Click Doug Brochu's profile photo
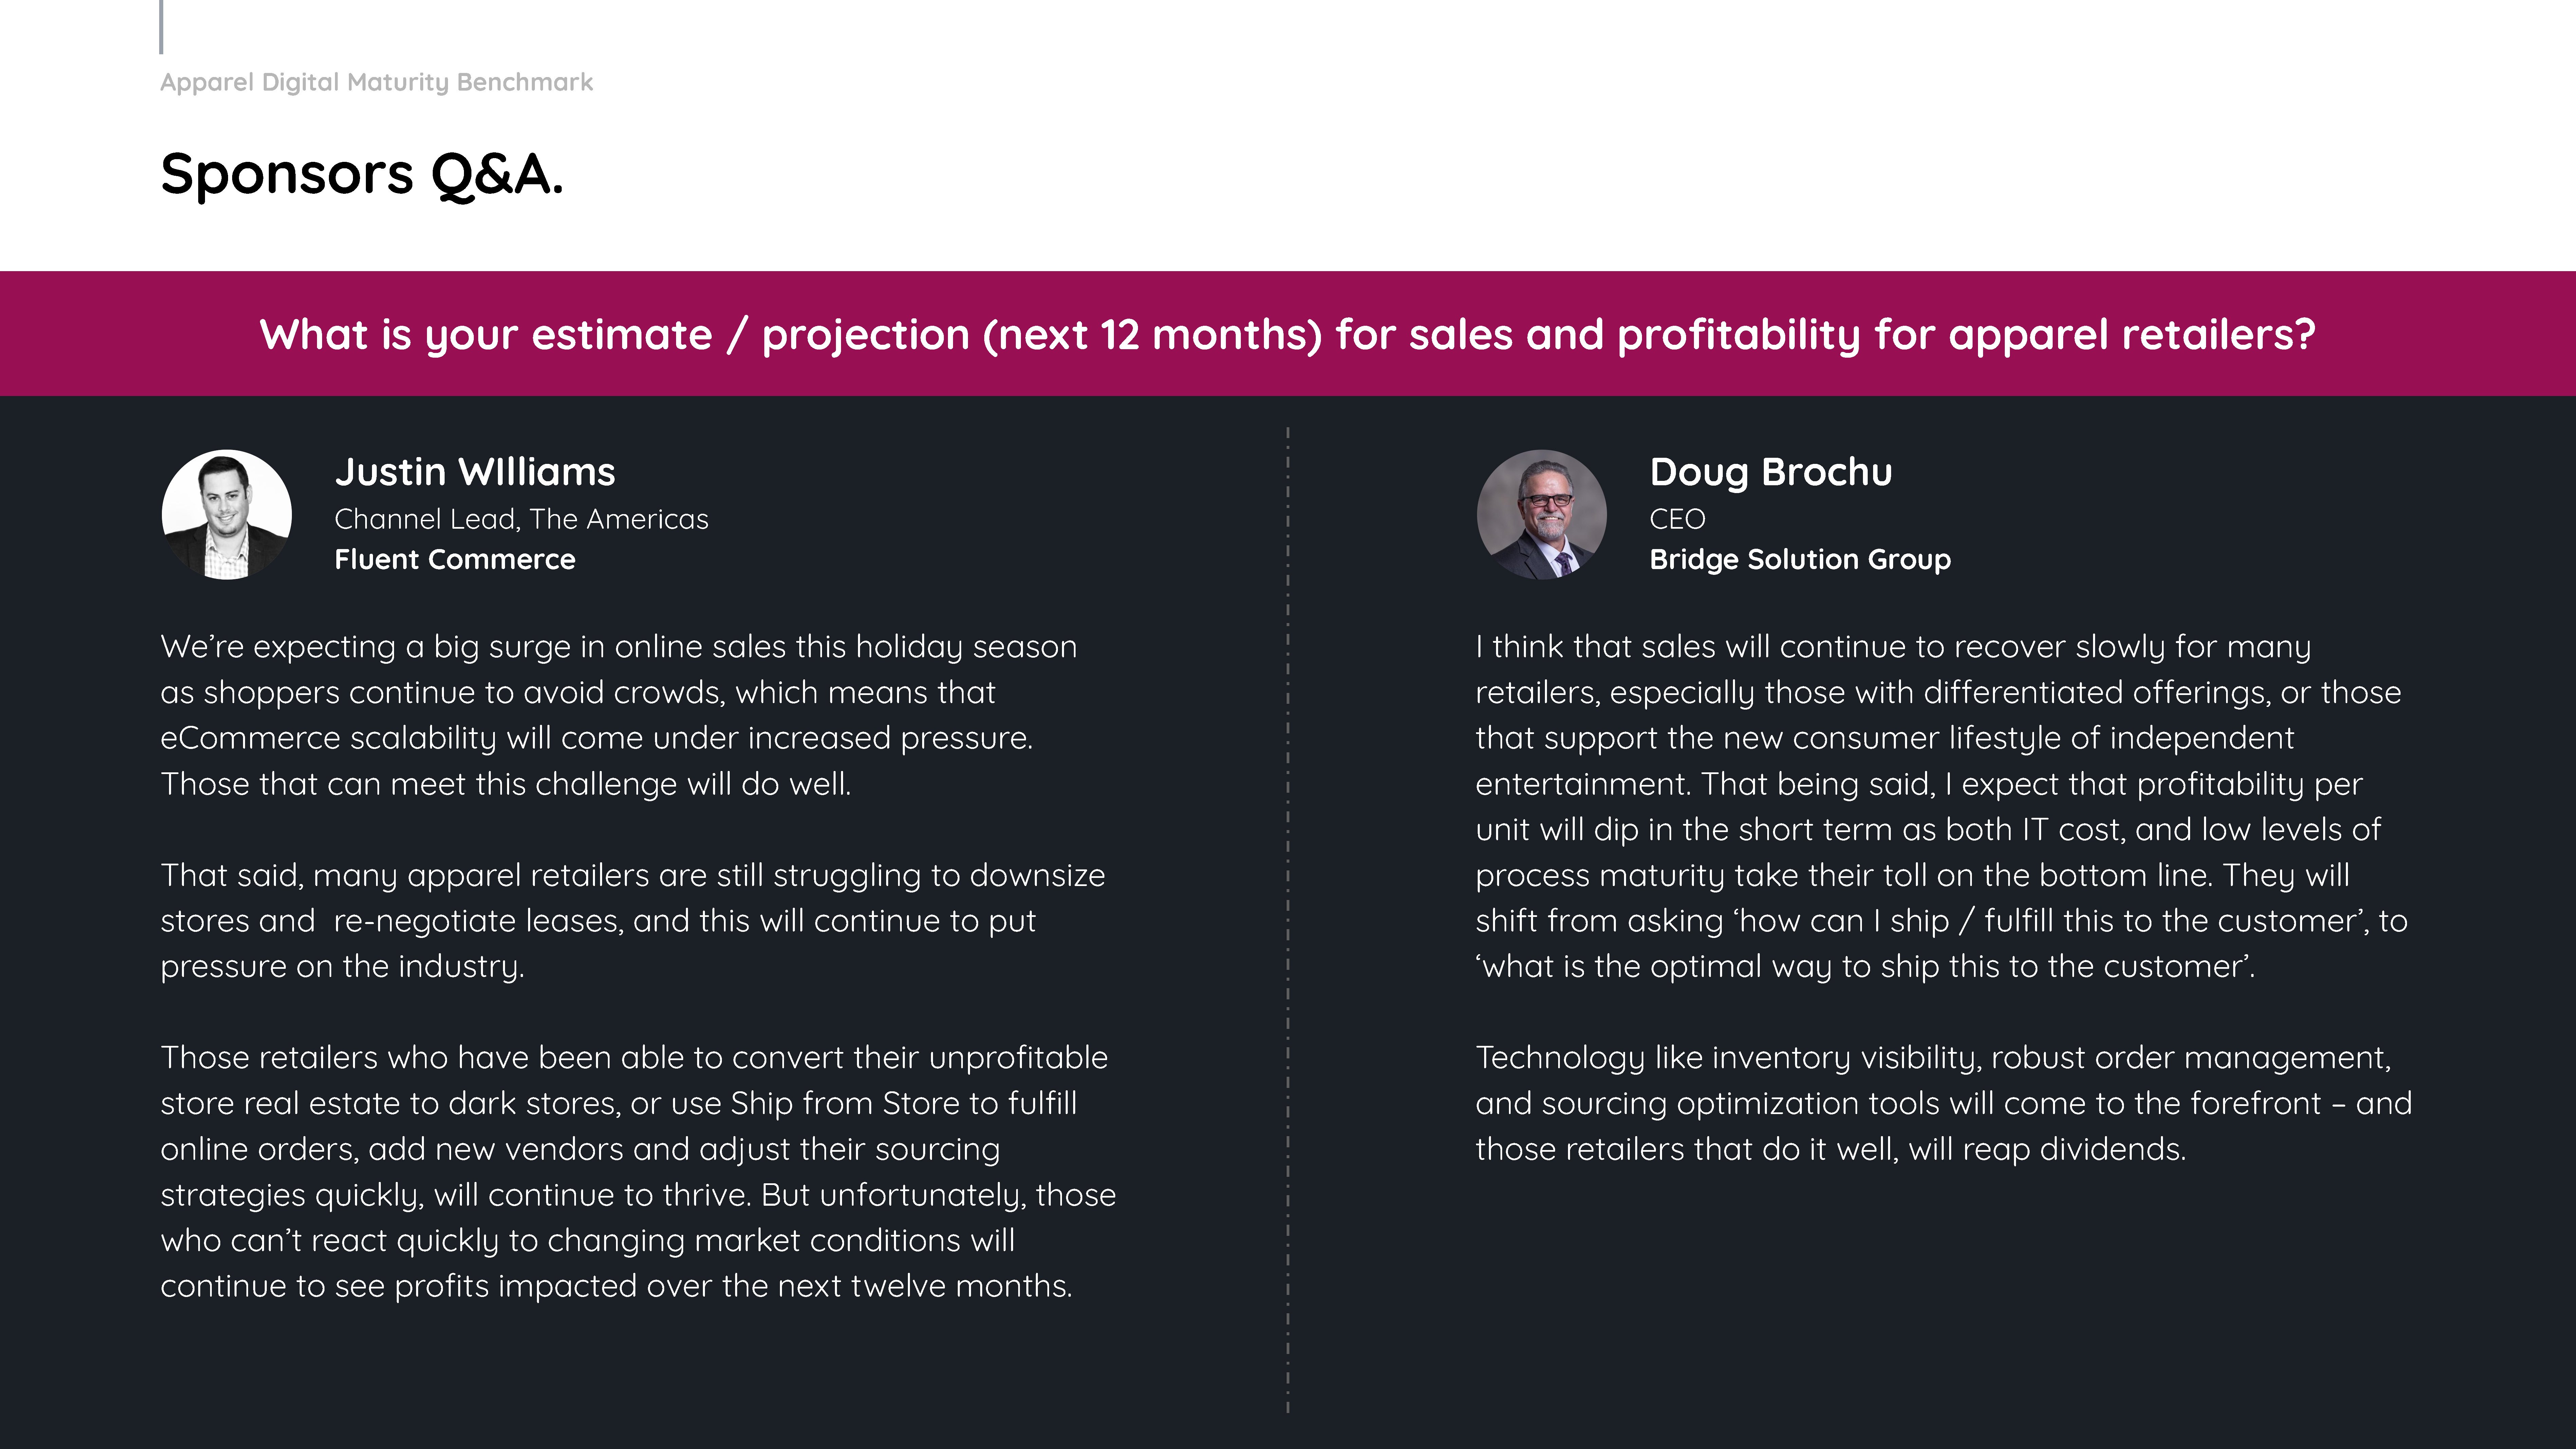This screenshot has height=1449, width=2576. [x=1542, y=514]
